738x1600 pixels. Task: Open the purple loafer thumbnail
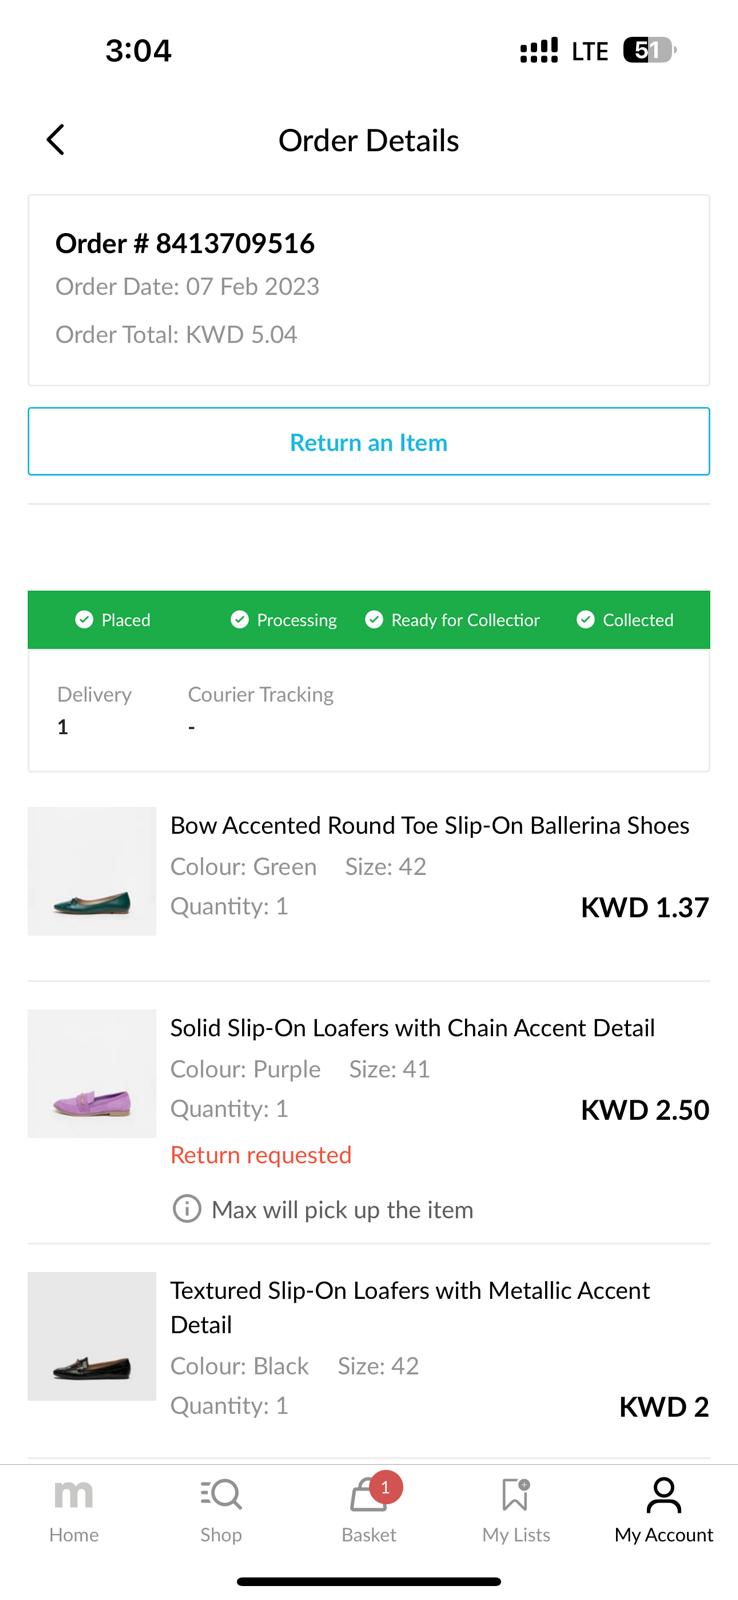[92, 1073]
